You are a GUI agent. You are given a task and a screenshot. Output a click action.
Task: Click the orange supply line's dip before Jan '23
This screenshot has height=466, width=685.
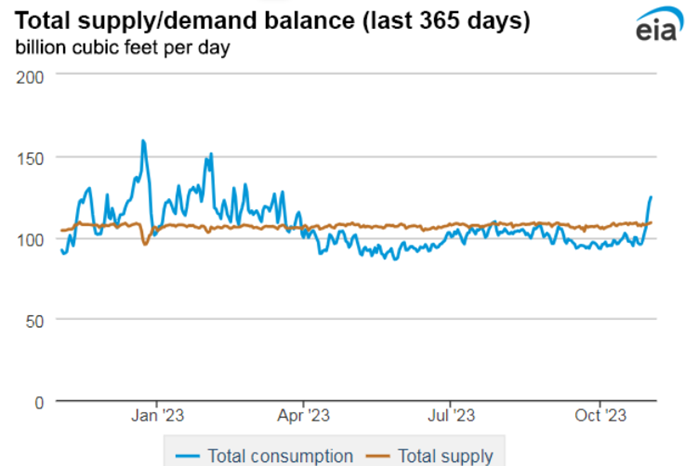(x=145, y=244)
